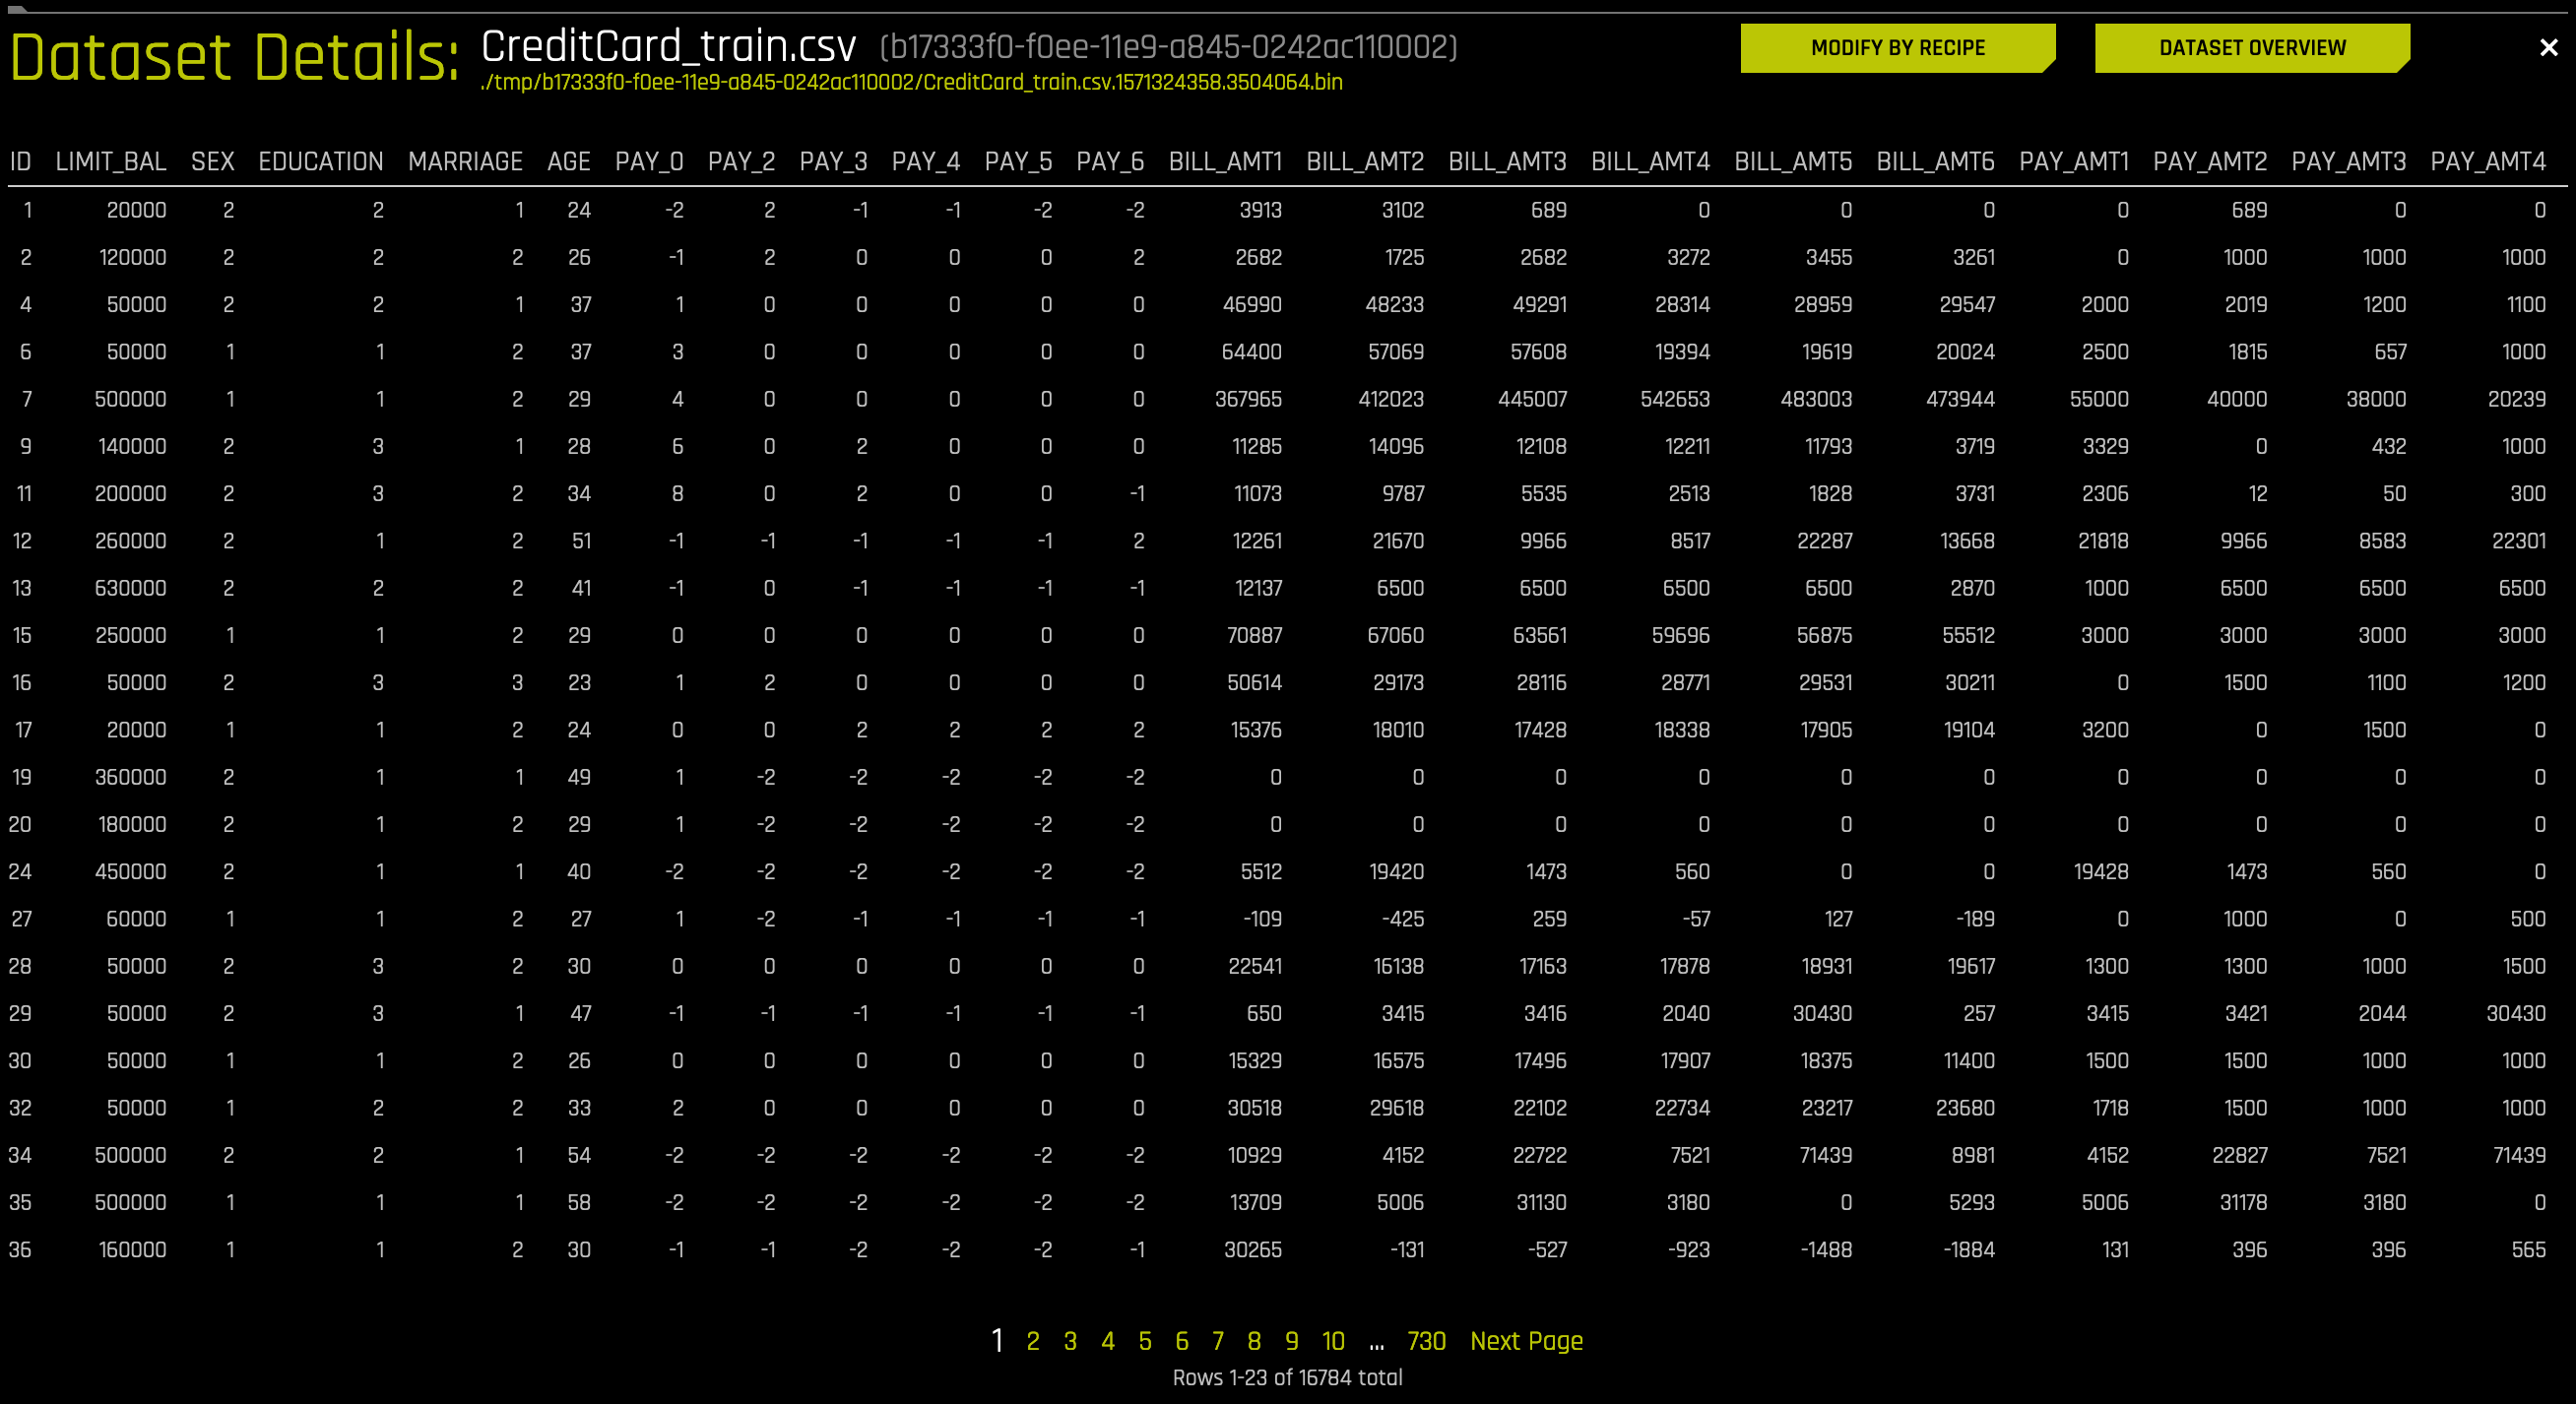Screen dimensions: 2576x1404
Task: Go to page 10 of the table
Action: tap(1331, 1341)
